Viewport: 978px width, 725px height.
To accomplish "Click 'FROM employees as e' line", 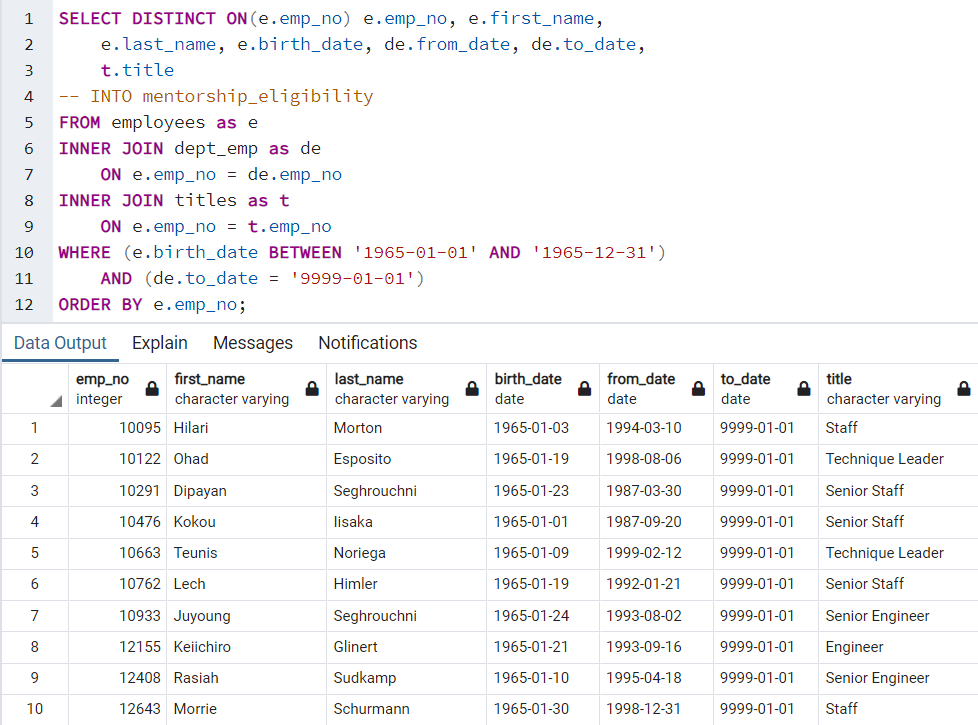I will [x=158, y=122].
